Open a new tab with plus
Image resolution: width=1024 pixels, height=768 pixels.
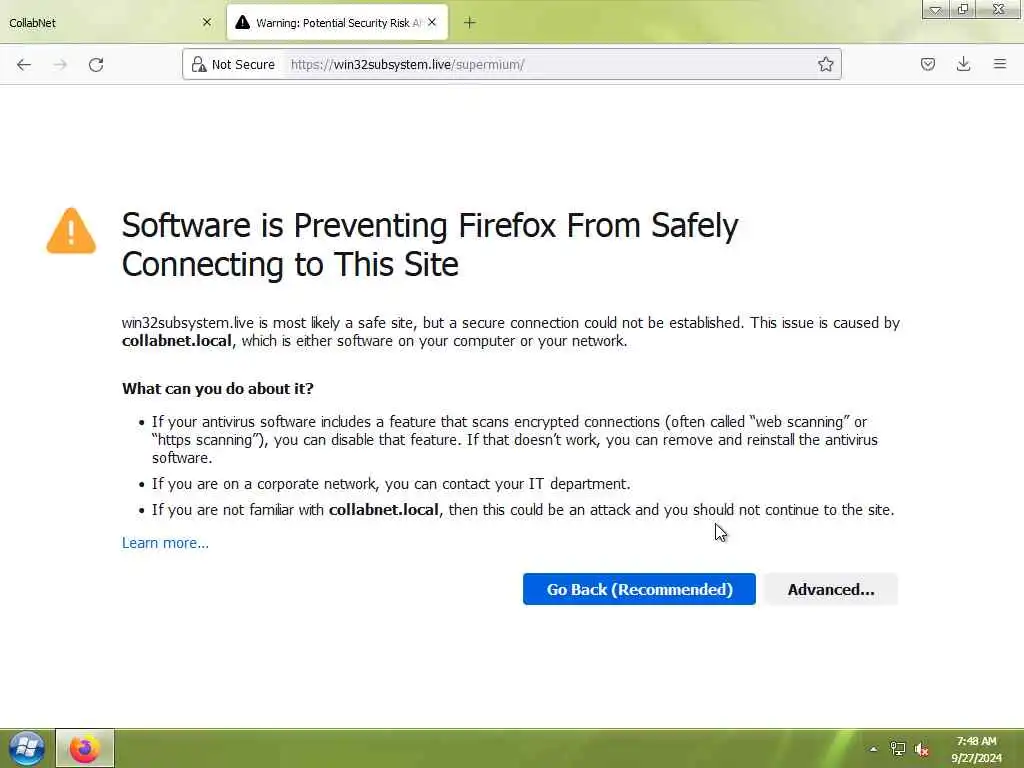(470, 22)
